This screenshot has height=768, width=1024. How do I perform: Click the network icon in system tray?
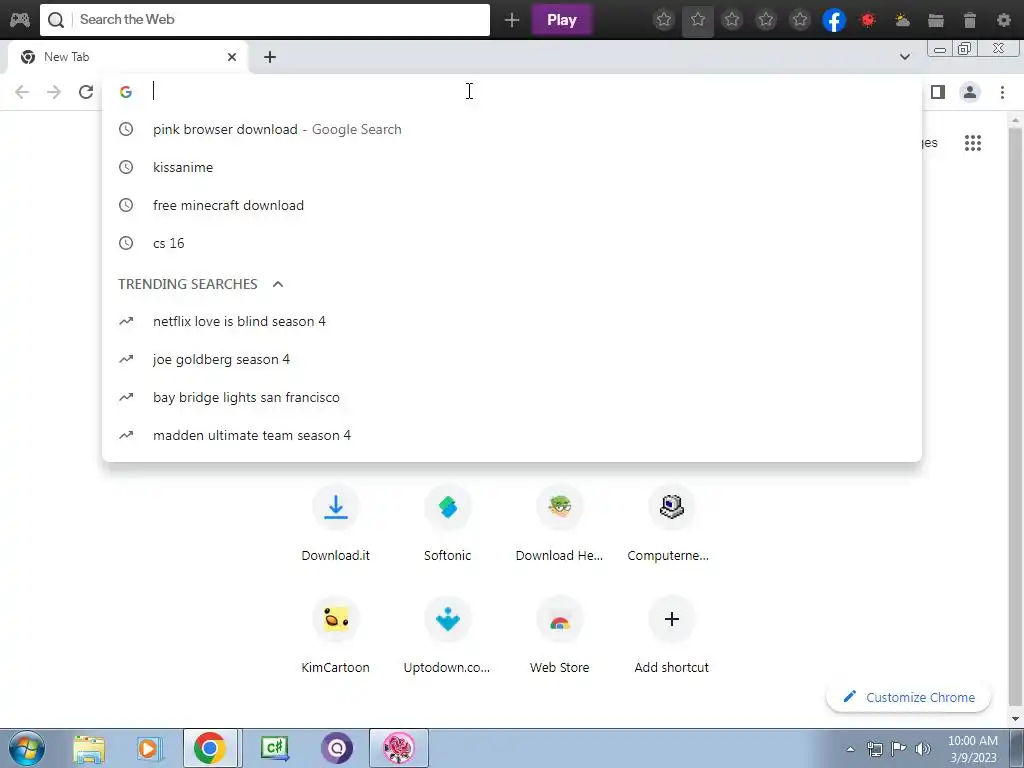coord(874,749)
